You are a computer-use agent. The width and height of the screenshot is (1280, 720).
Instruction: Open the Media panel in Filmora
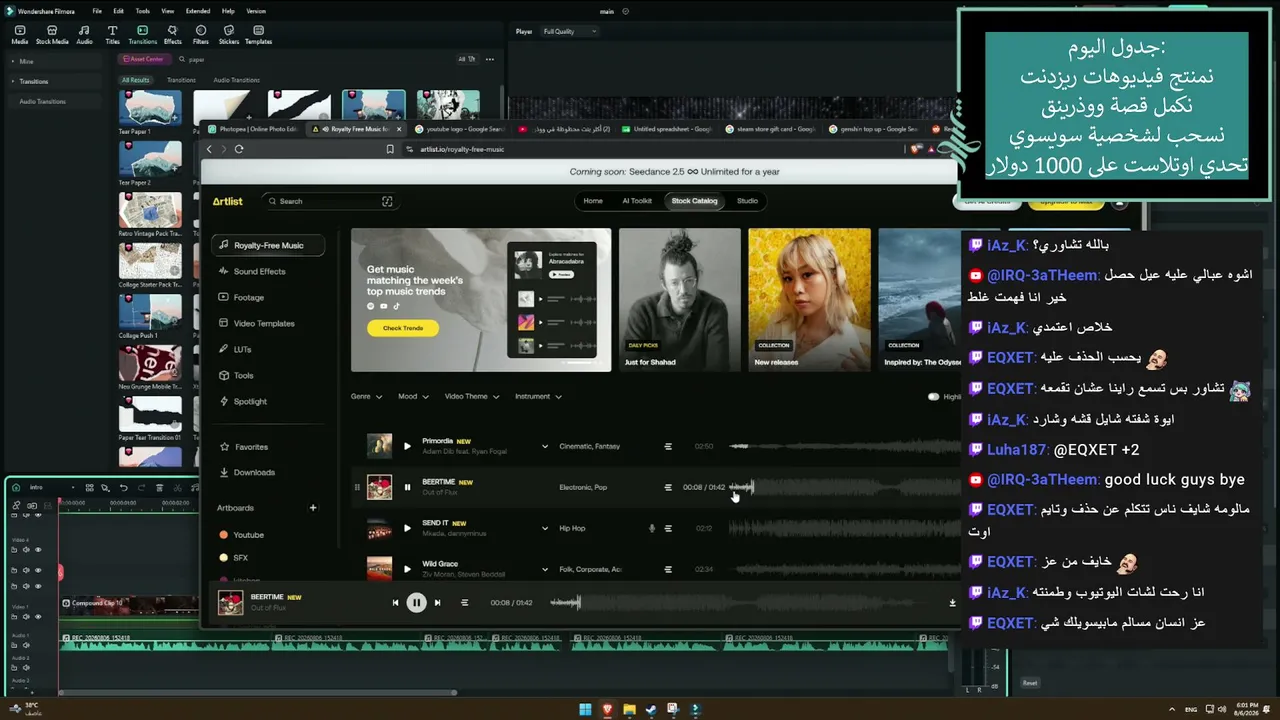click(19, 35)
